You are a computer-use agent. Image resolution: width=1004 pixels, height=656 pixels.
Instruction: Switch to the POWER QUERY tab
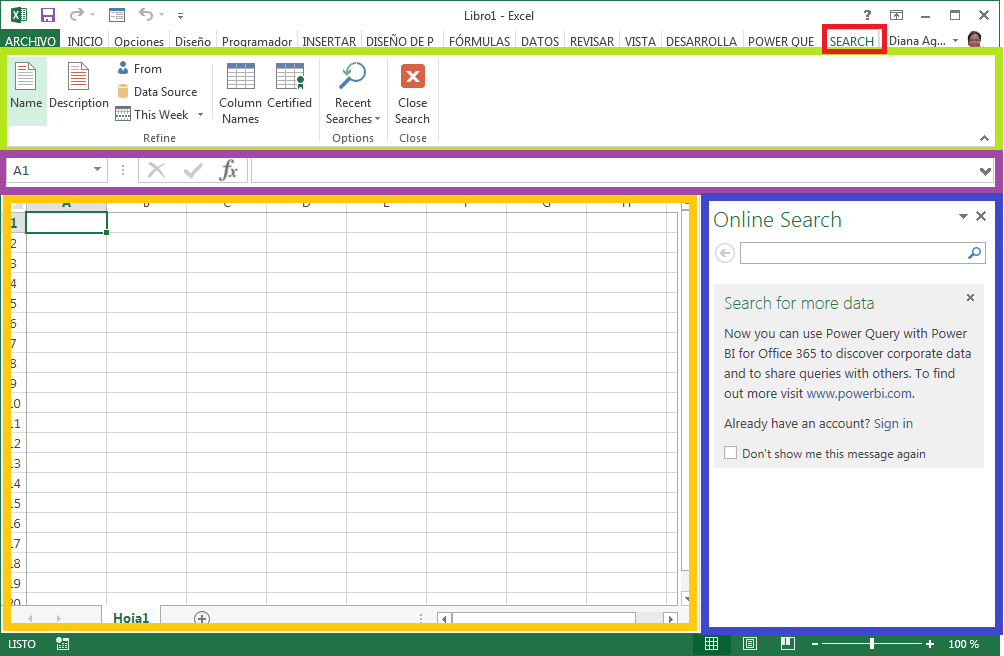click(x=781, y=41)
